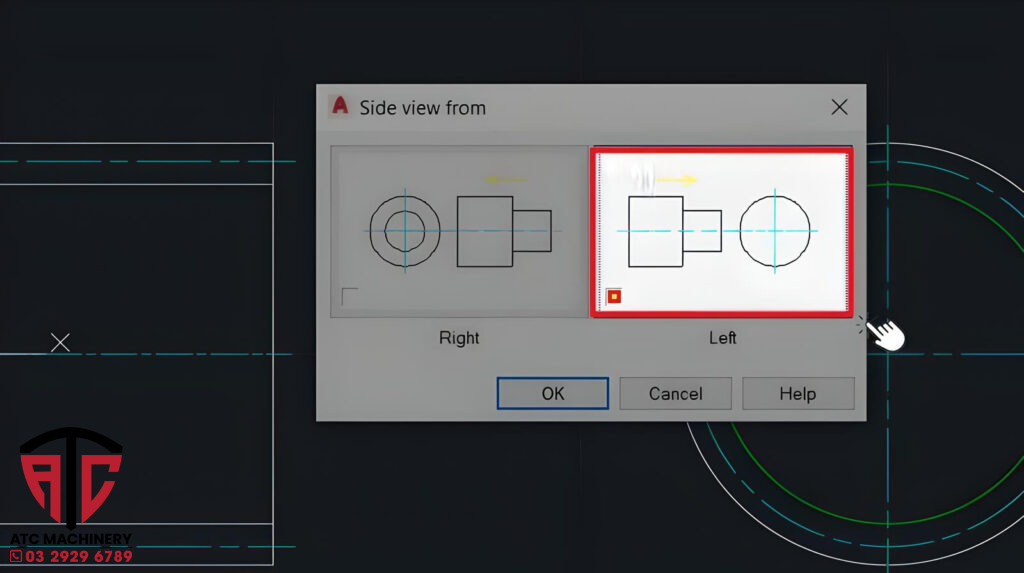1024x573 pixels.
Task: Select the Right side view thumbnail
Action: click(459, 231)
